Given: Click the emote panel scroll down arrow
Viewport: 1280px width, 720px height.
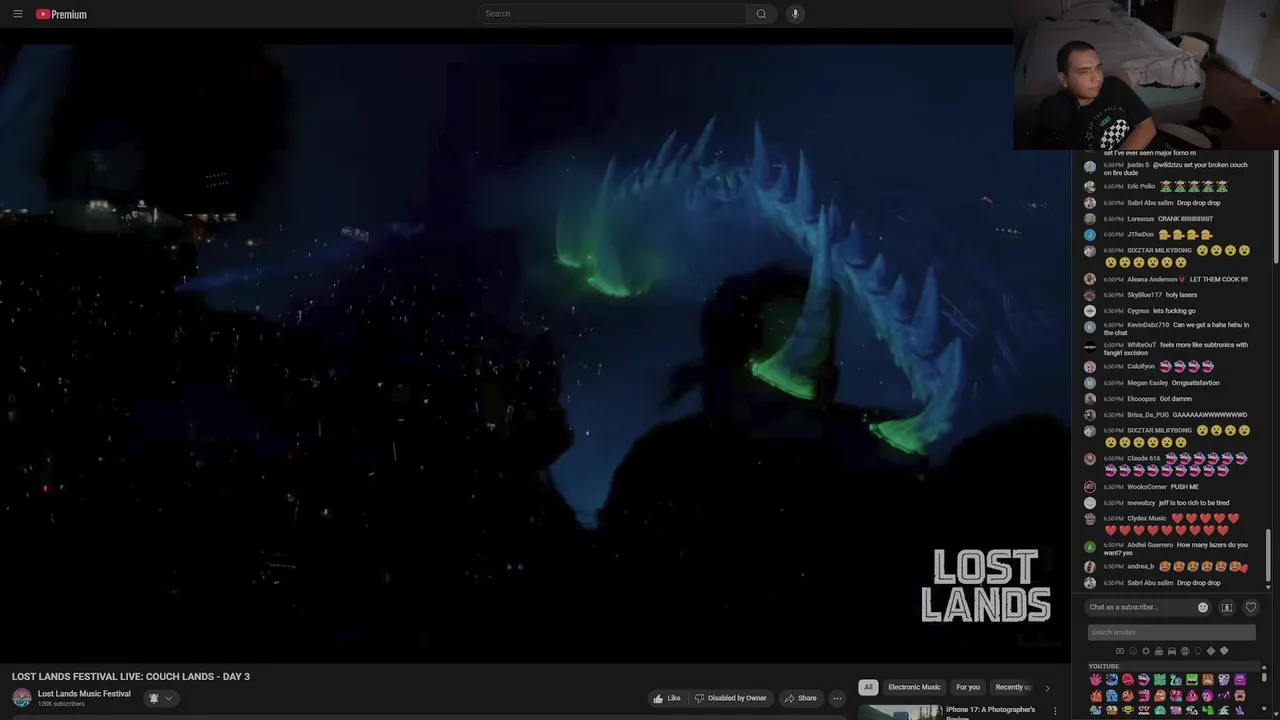Looking at the screenshot, I should (x=1264, y=708).
